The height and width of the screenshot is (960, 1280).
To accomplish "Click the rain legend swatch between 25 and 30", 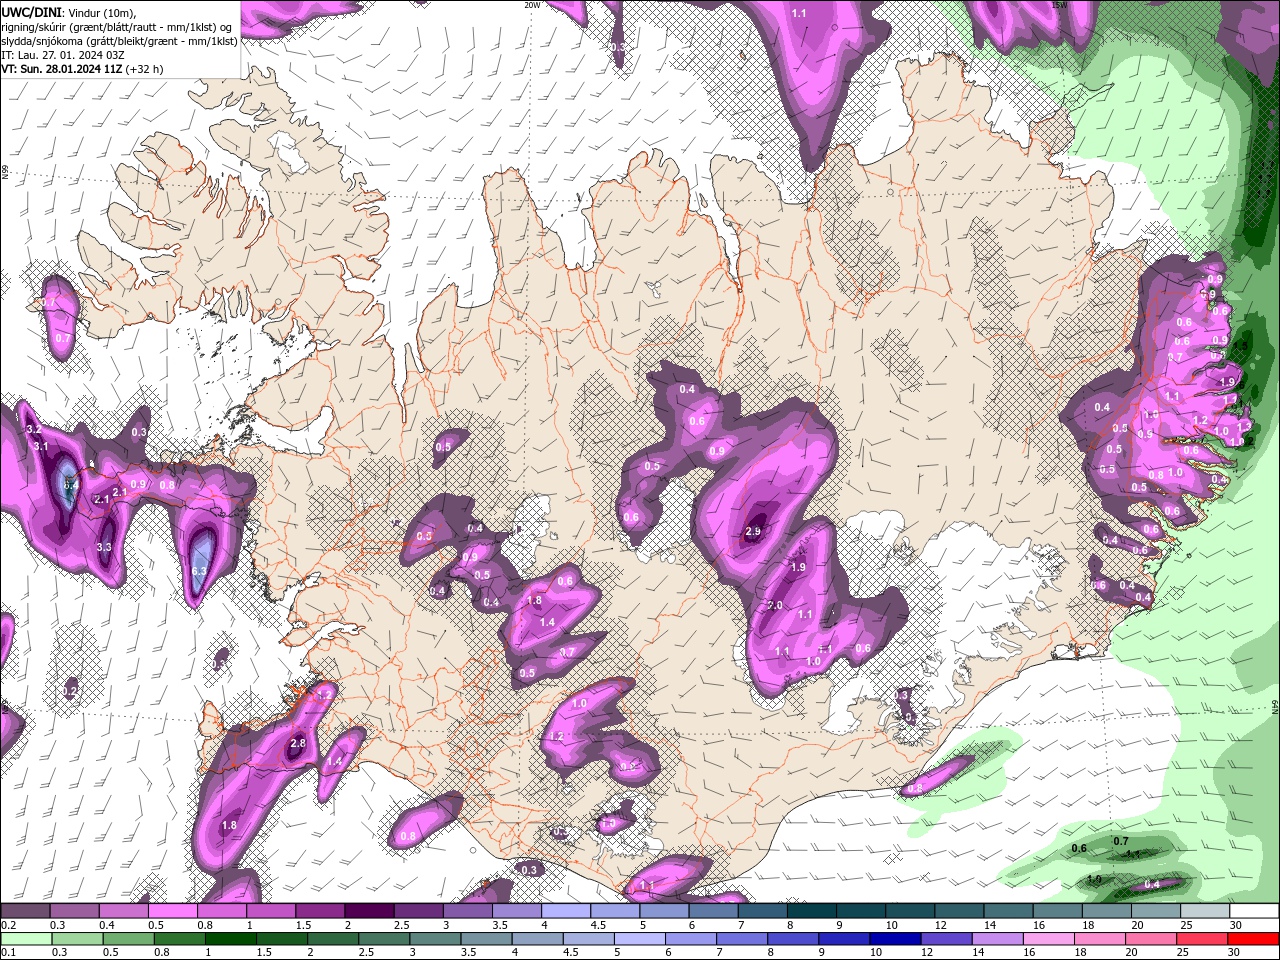I will [x=1201, y=939].
